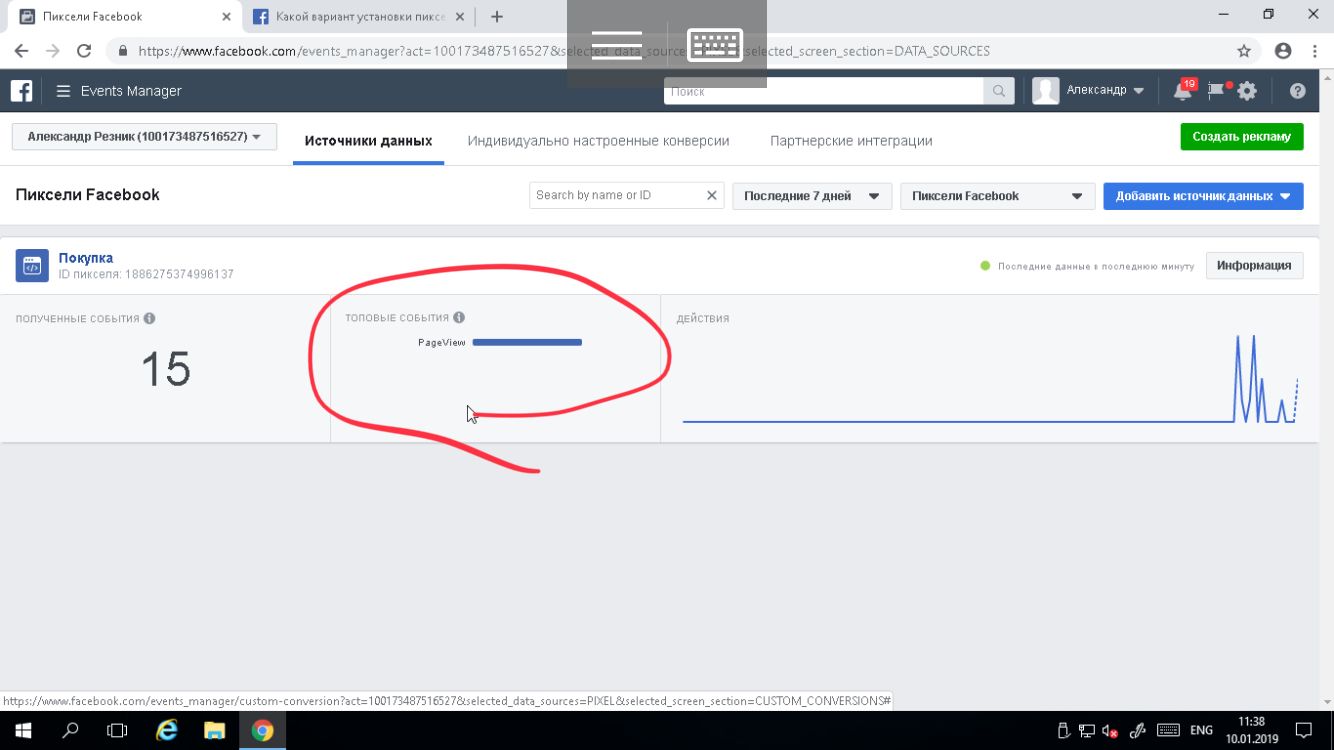Switch to Какой вариант установки browser tab
The height and width of the screenshot is (750, 1334).
pyautogui.click(x=358, y=16)
